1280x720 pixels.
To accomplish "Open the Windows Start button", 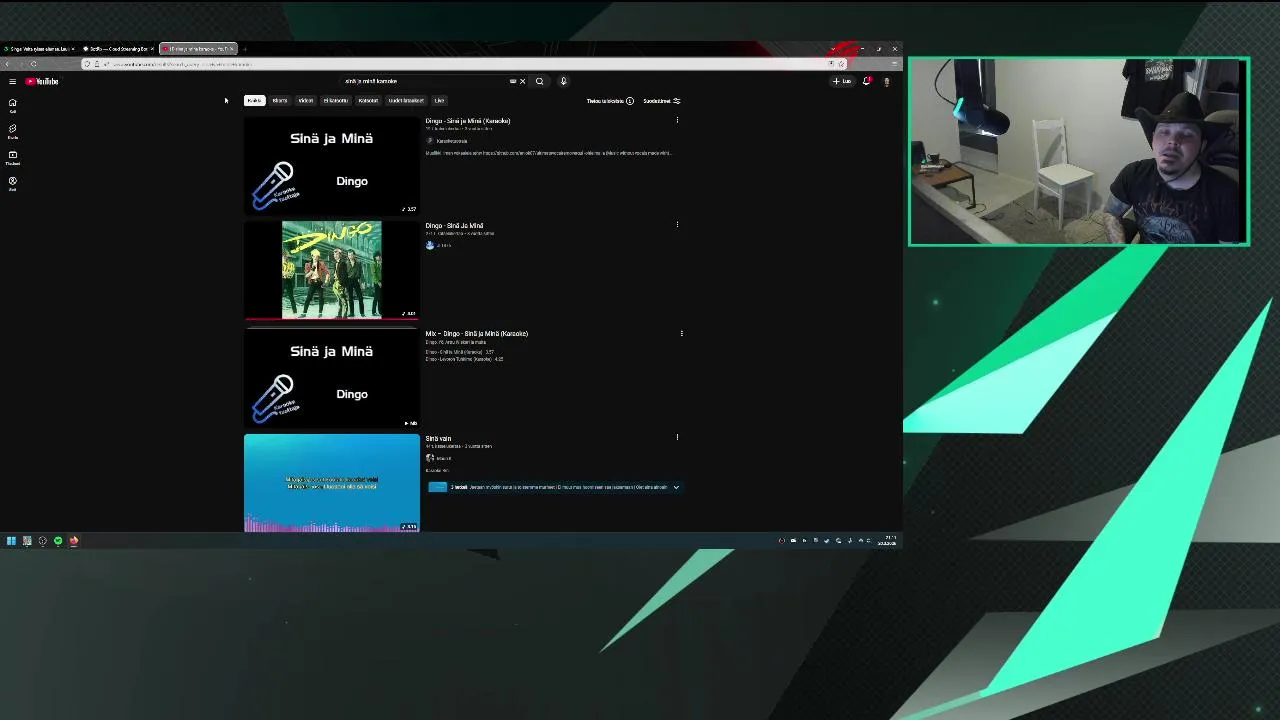I will coord(11,541).
